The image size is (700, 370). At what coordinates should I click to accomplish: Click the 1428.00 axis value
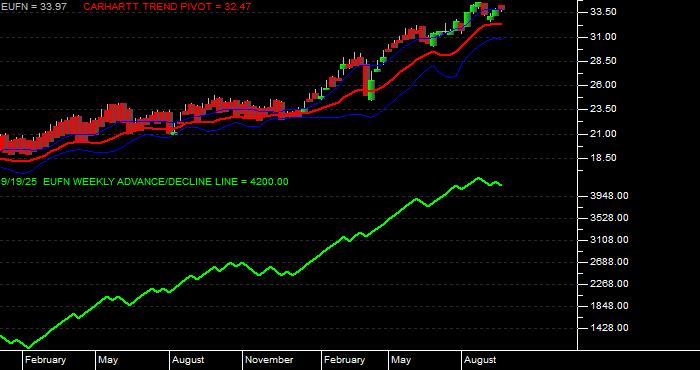(x=608, y=328)
